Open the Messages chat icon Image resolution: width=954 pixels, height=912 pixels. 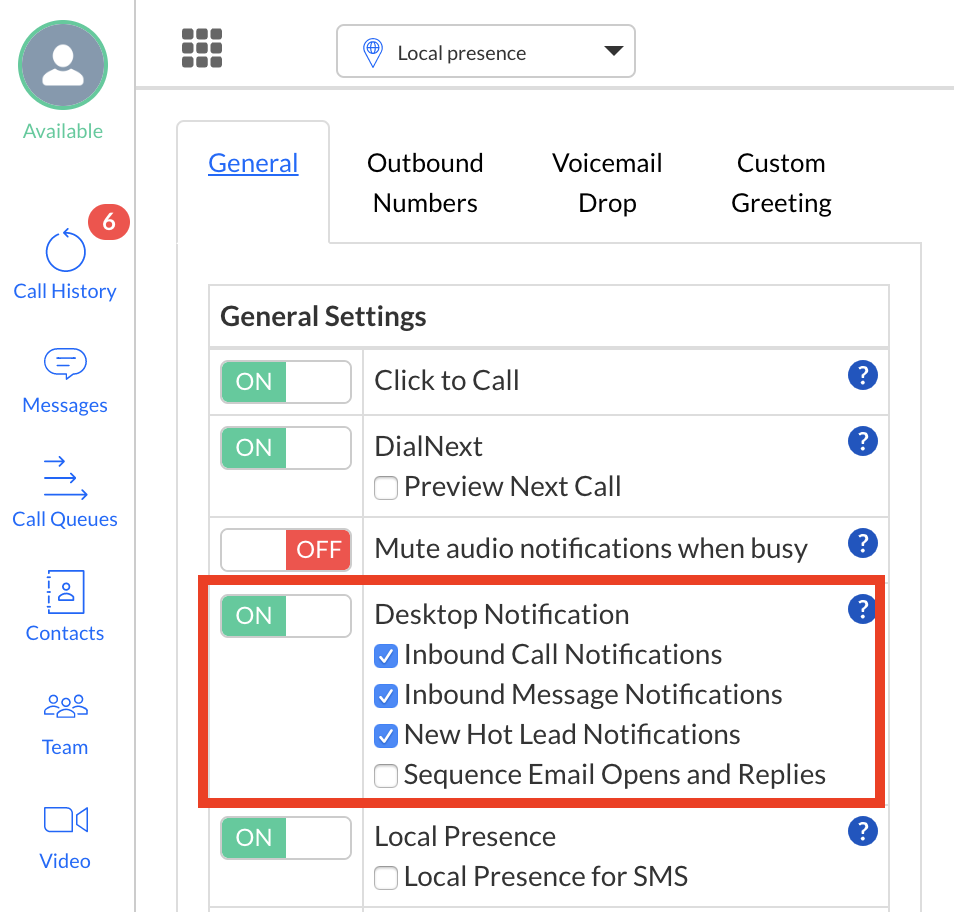coord(65,365)
